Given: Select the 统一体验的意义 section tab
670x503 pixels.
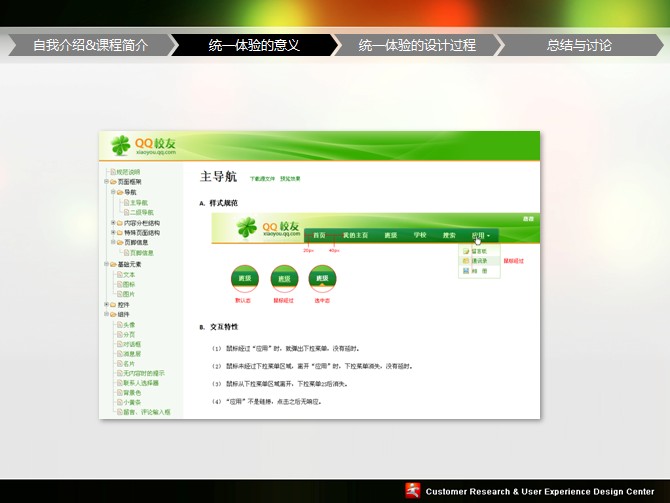Looking at the screenshot, I should 254,45.
